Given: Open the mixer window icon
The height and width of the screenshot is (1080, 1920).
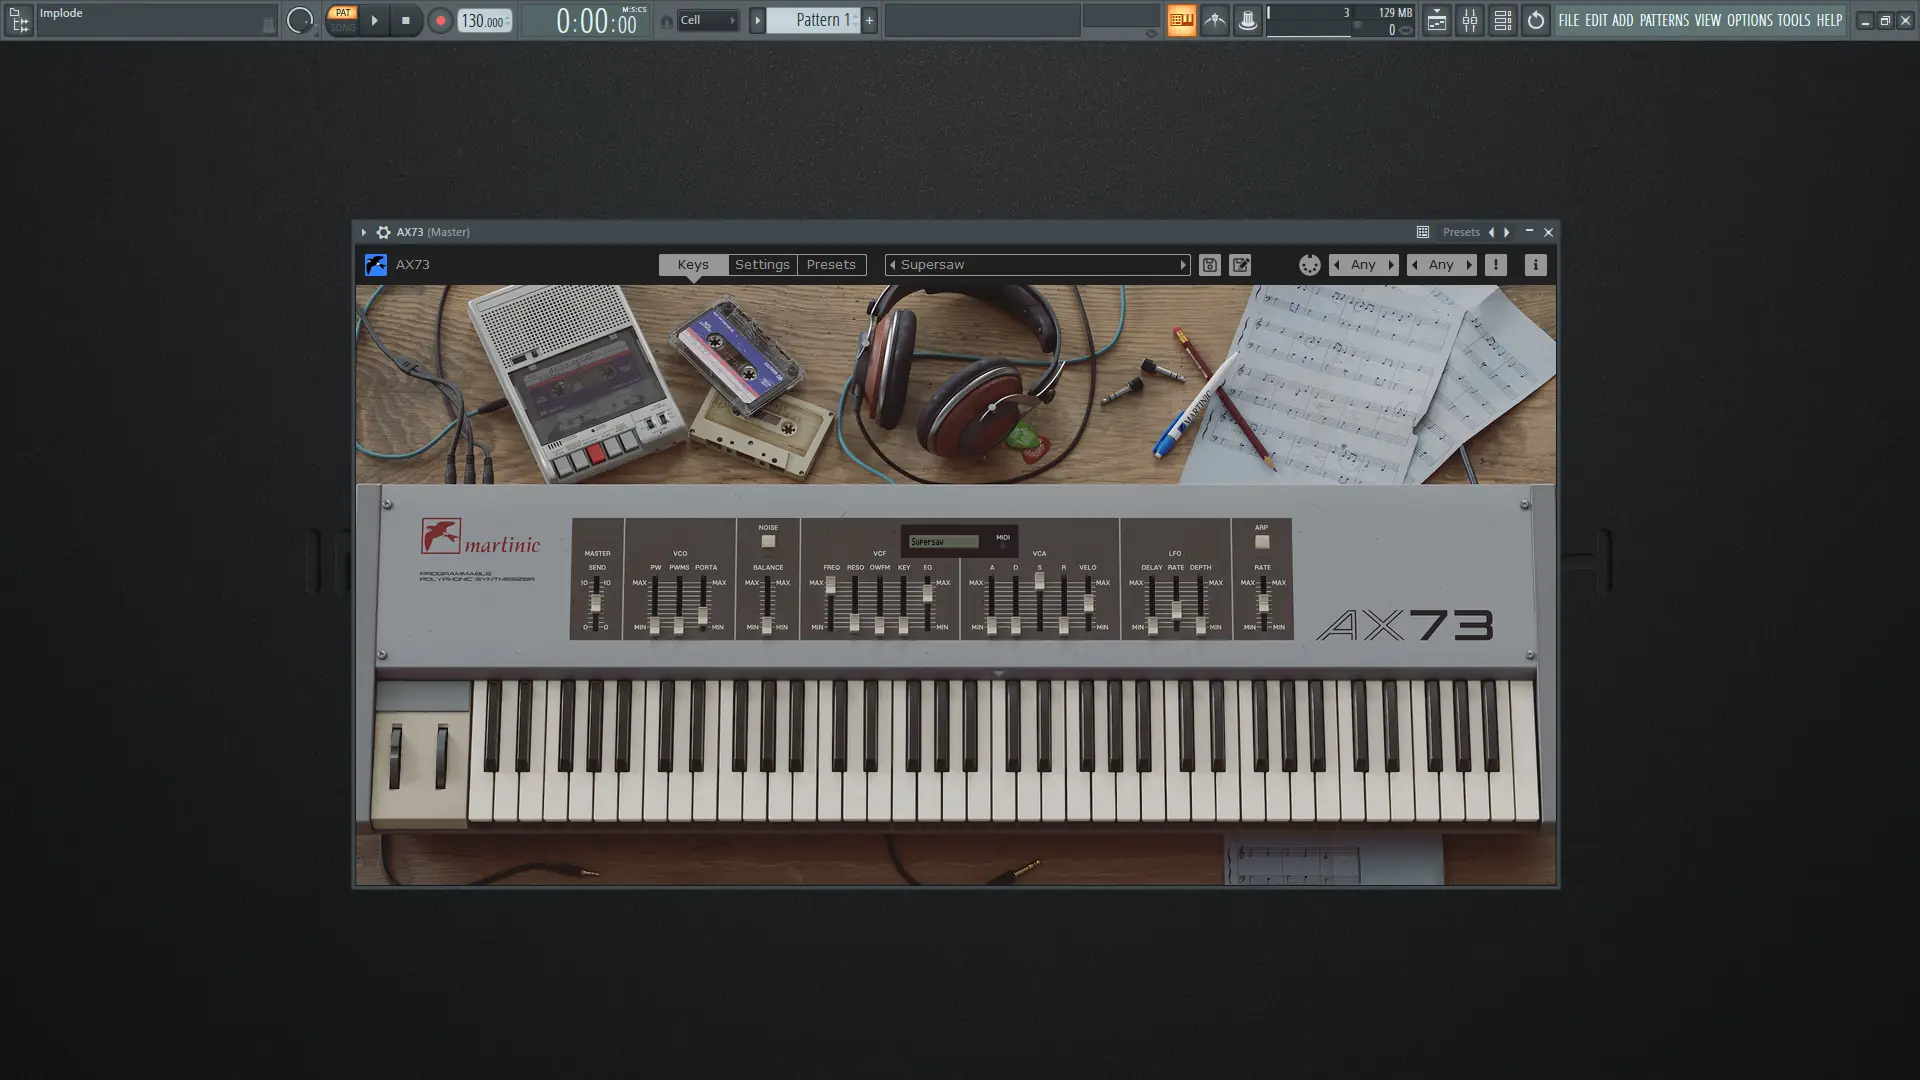Looking at the screenshot, I should [x=1469, y=20].
